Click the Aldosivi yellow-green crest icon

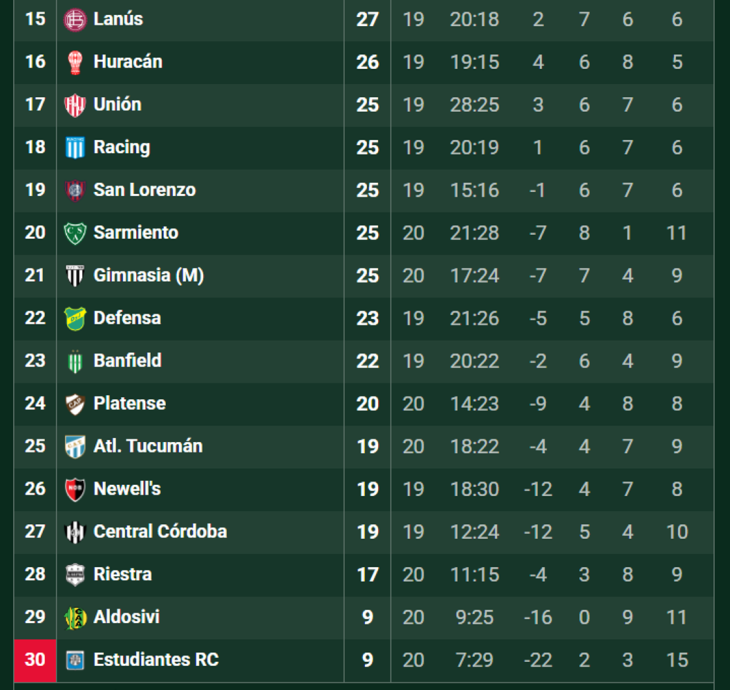[x=75, y=618]
